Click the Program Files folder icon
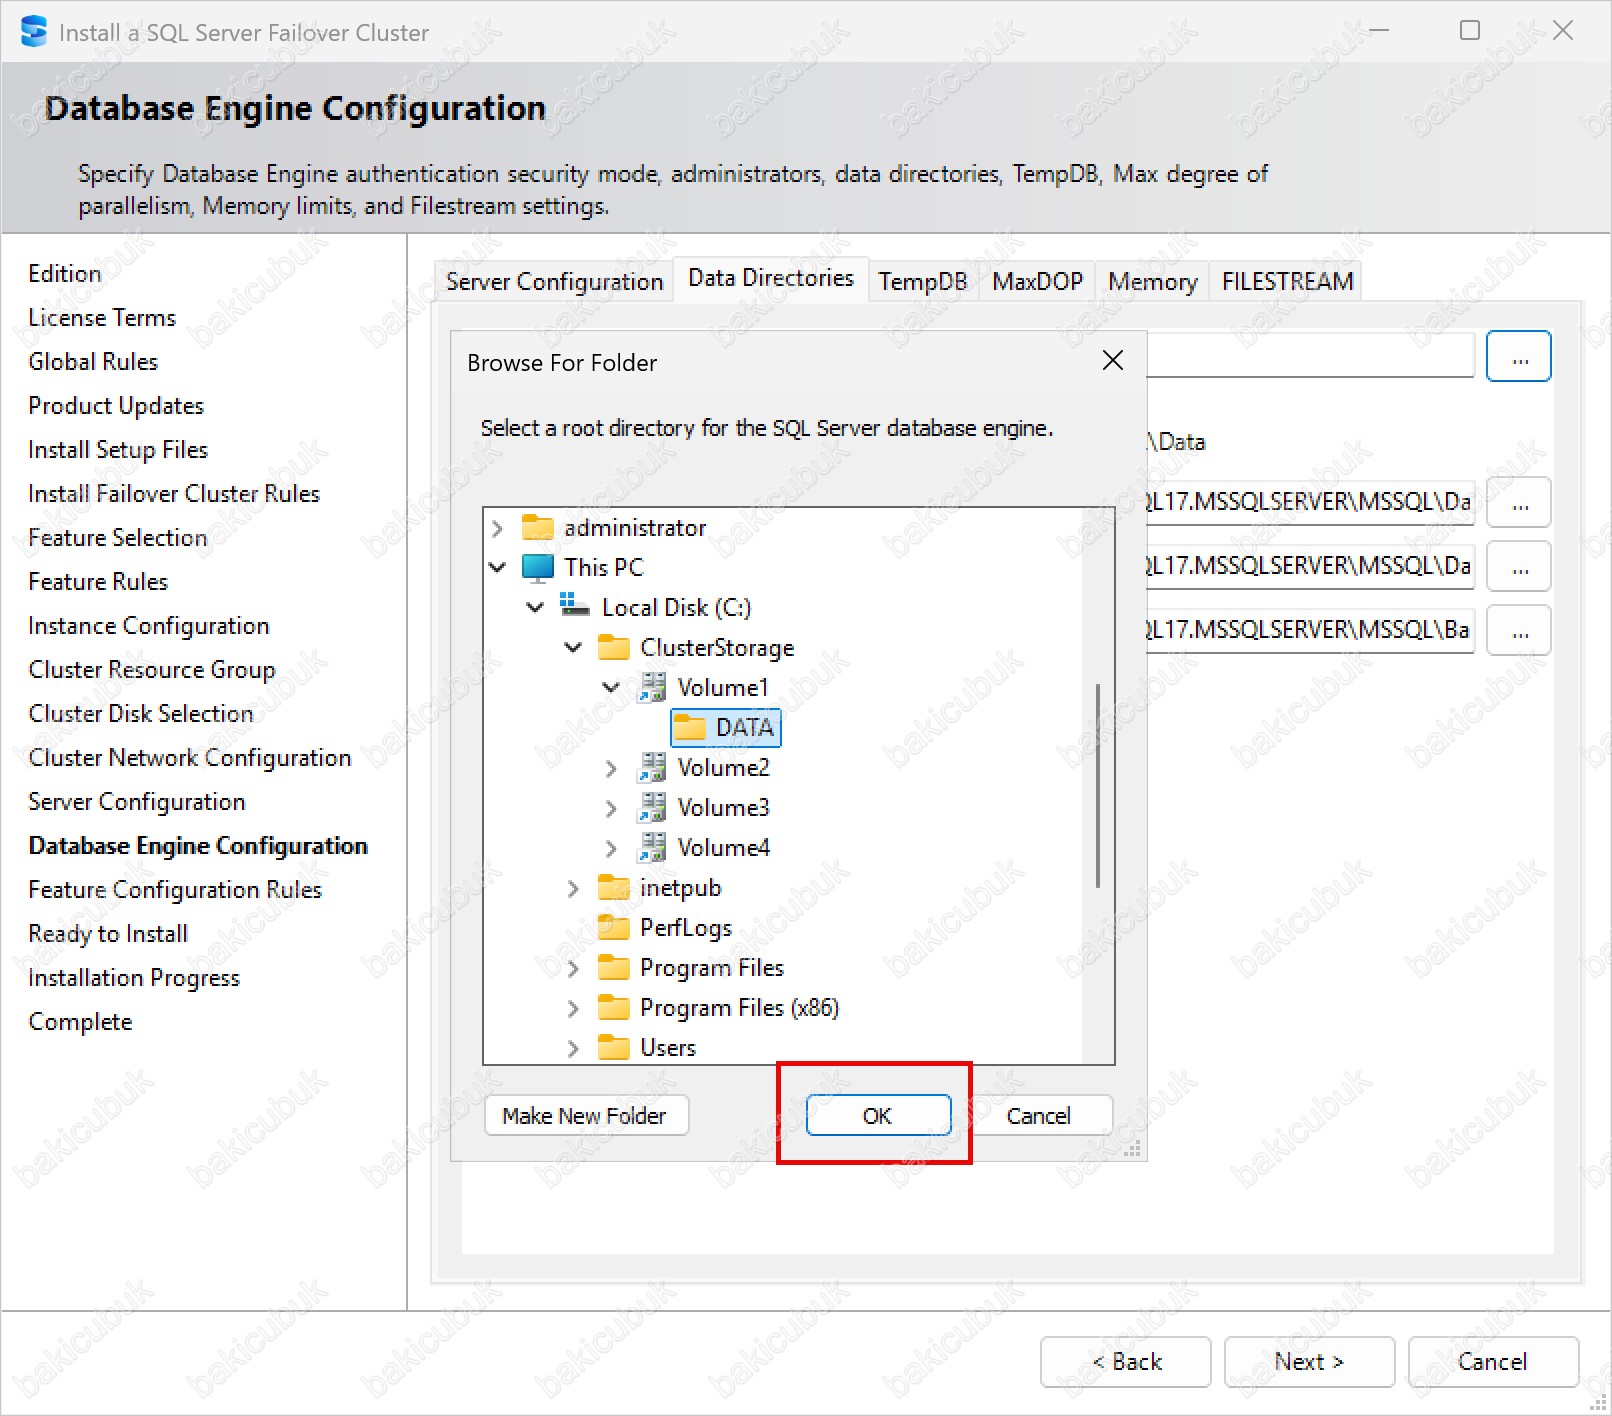1612x1416 pixels. pyautogui.click(x=614, y=968)
